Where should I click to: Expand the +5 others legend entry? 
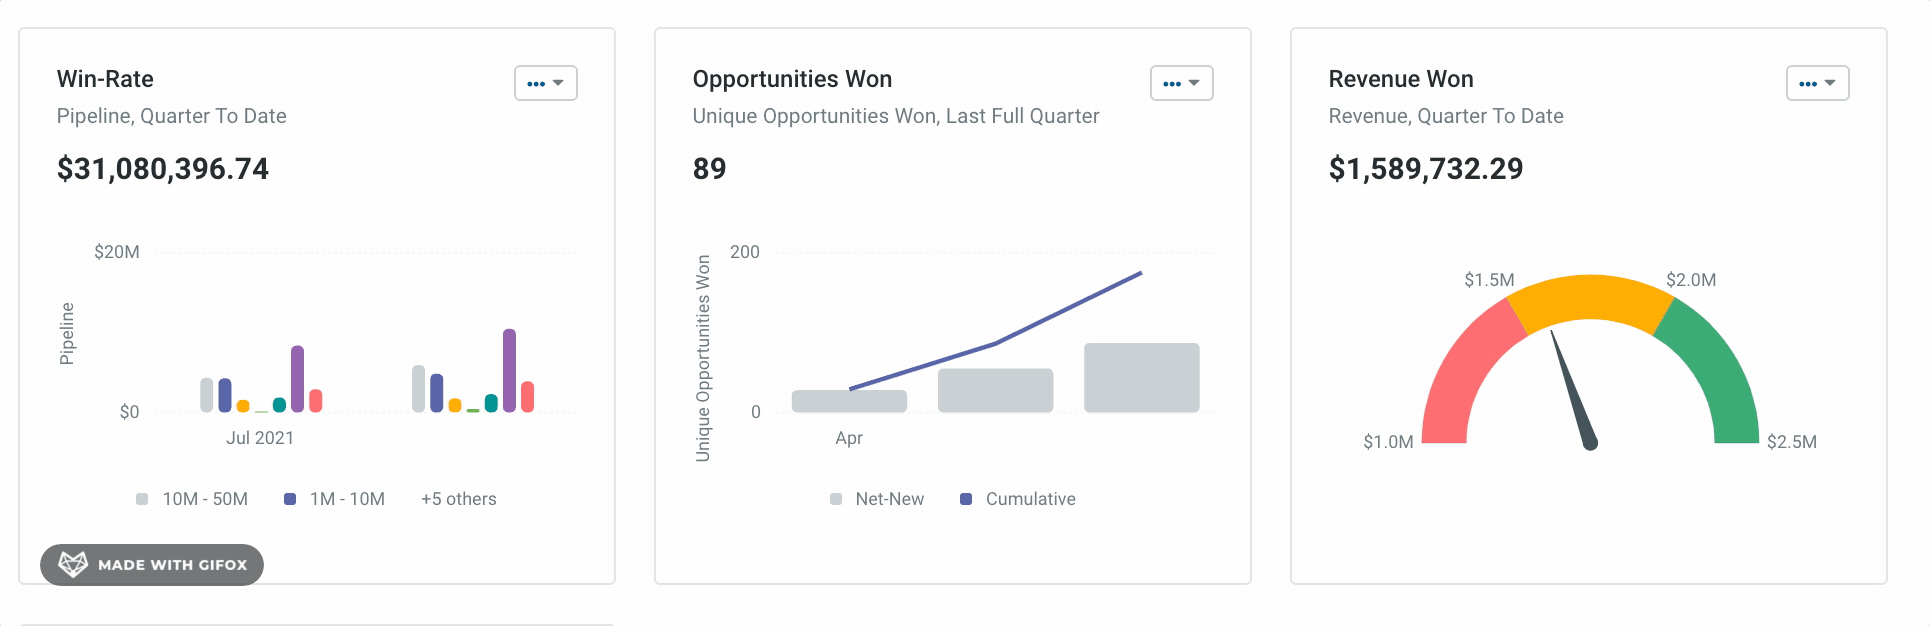[459, 499]
